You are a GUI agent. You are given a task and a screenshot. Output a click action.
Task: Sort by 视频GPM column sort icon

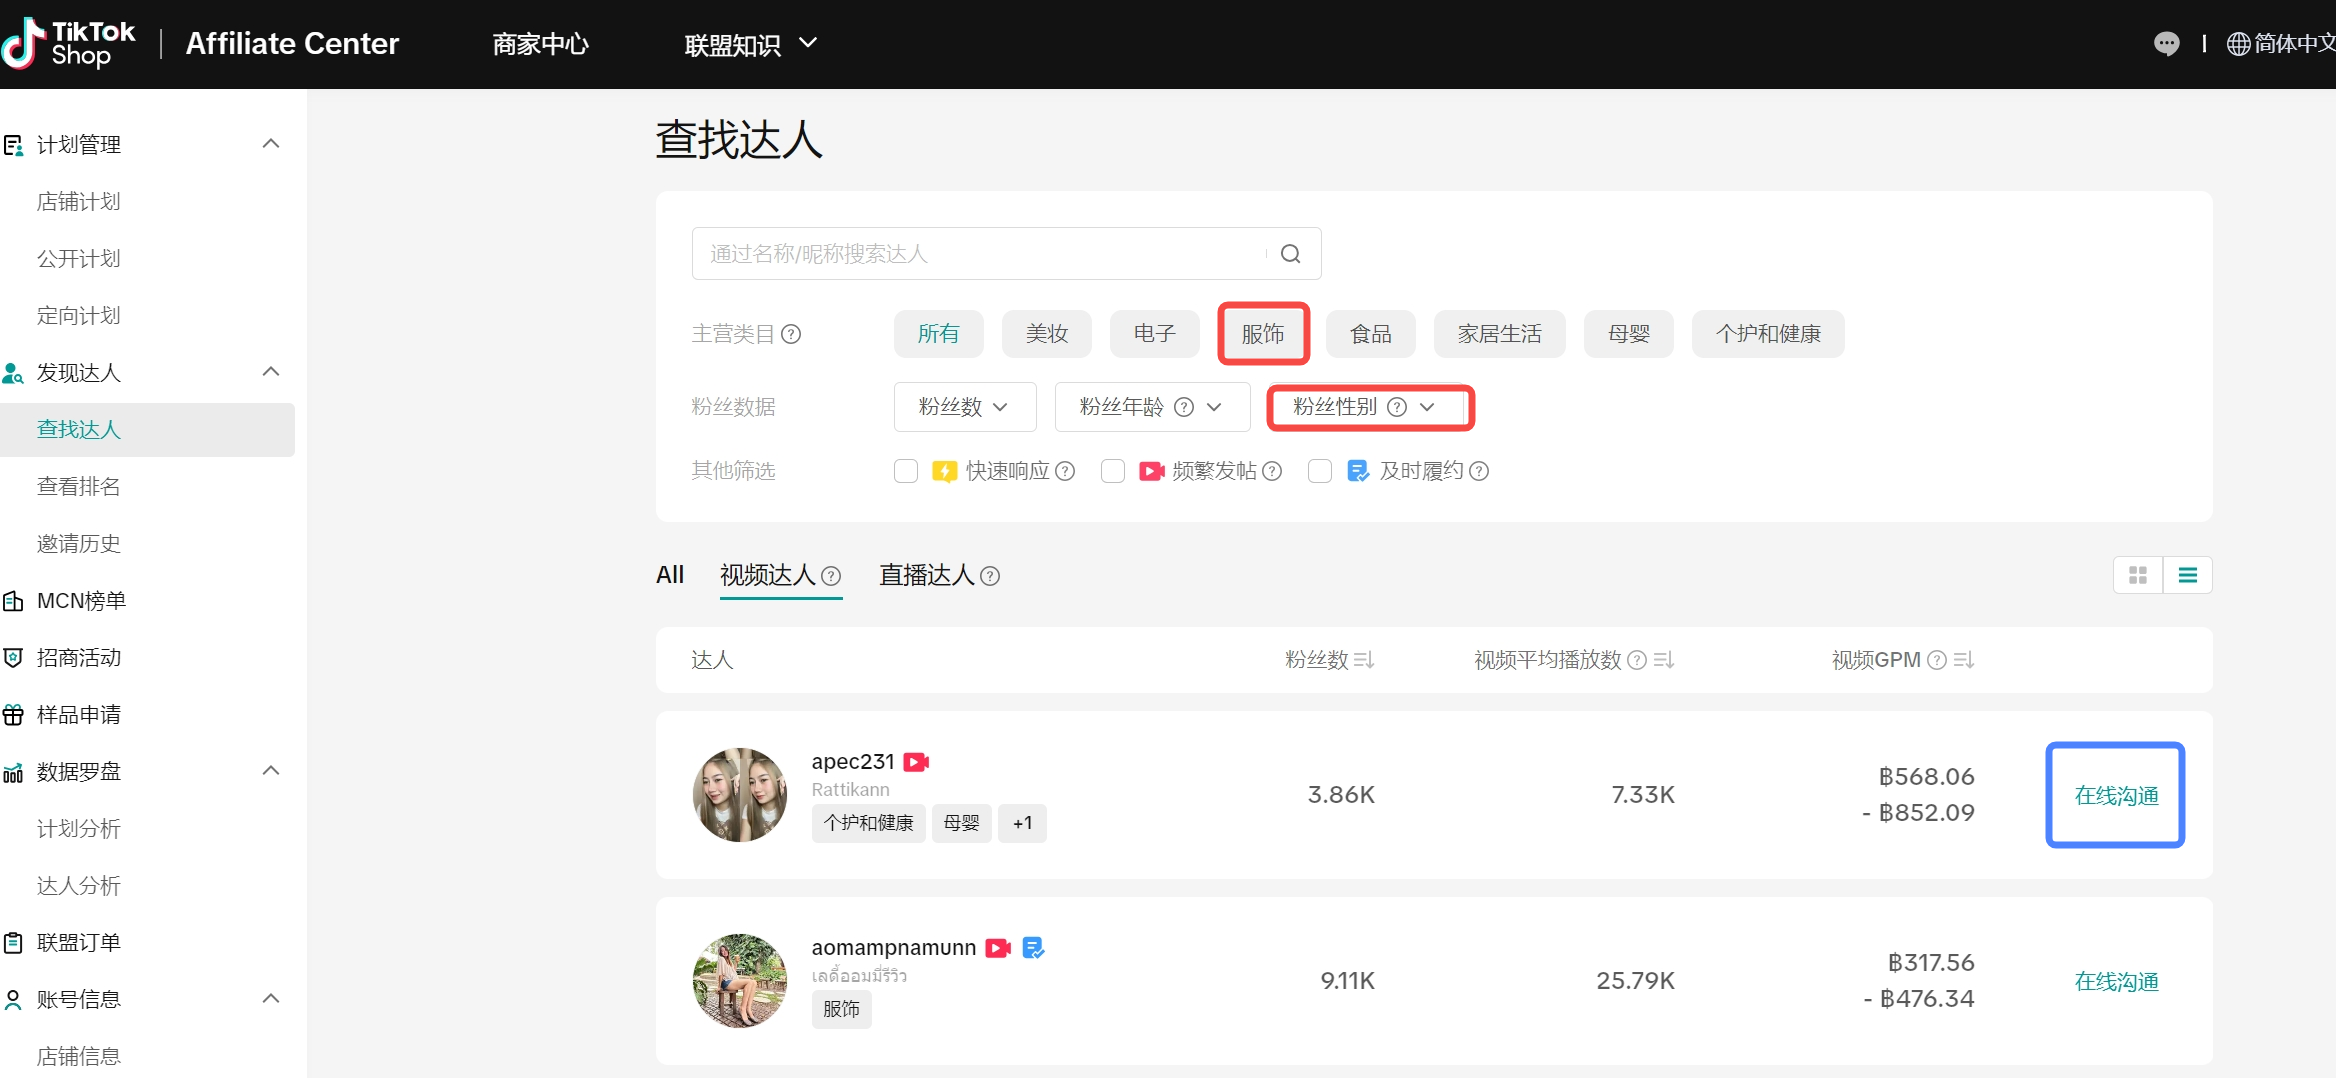[x=1963, y=660]
